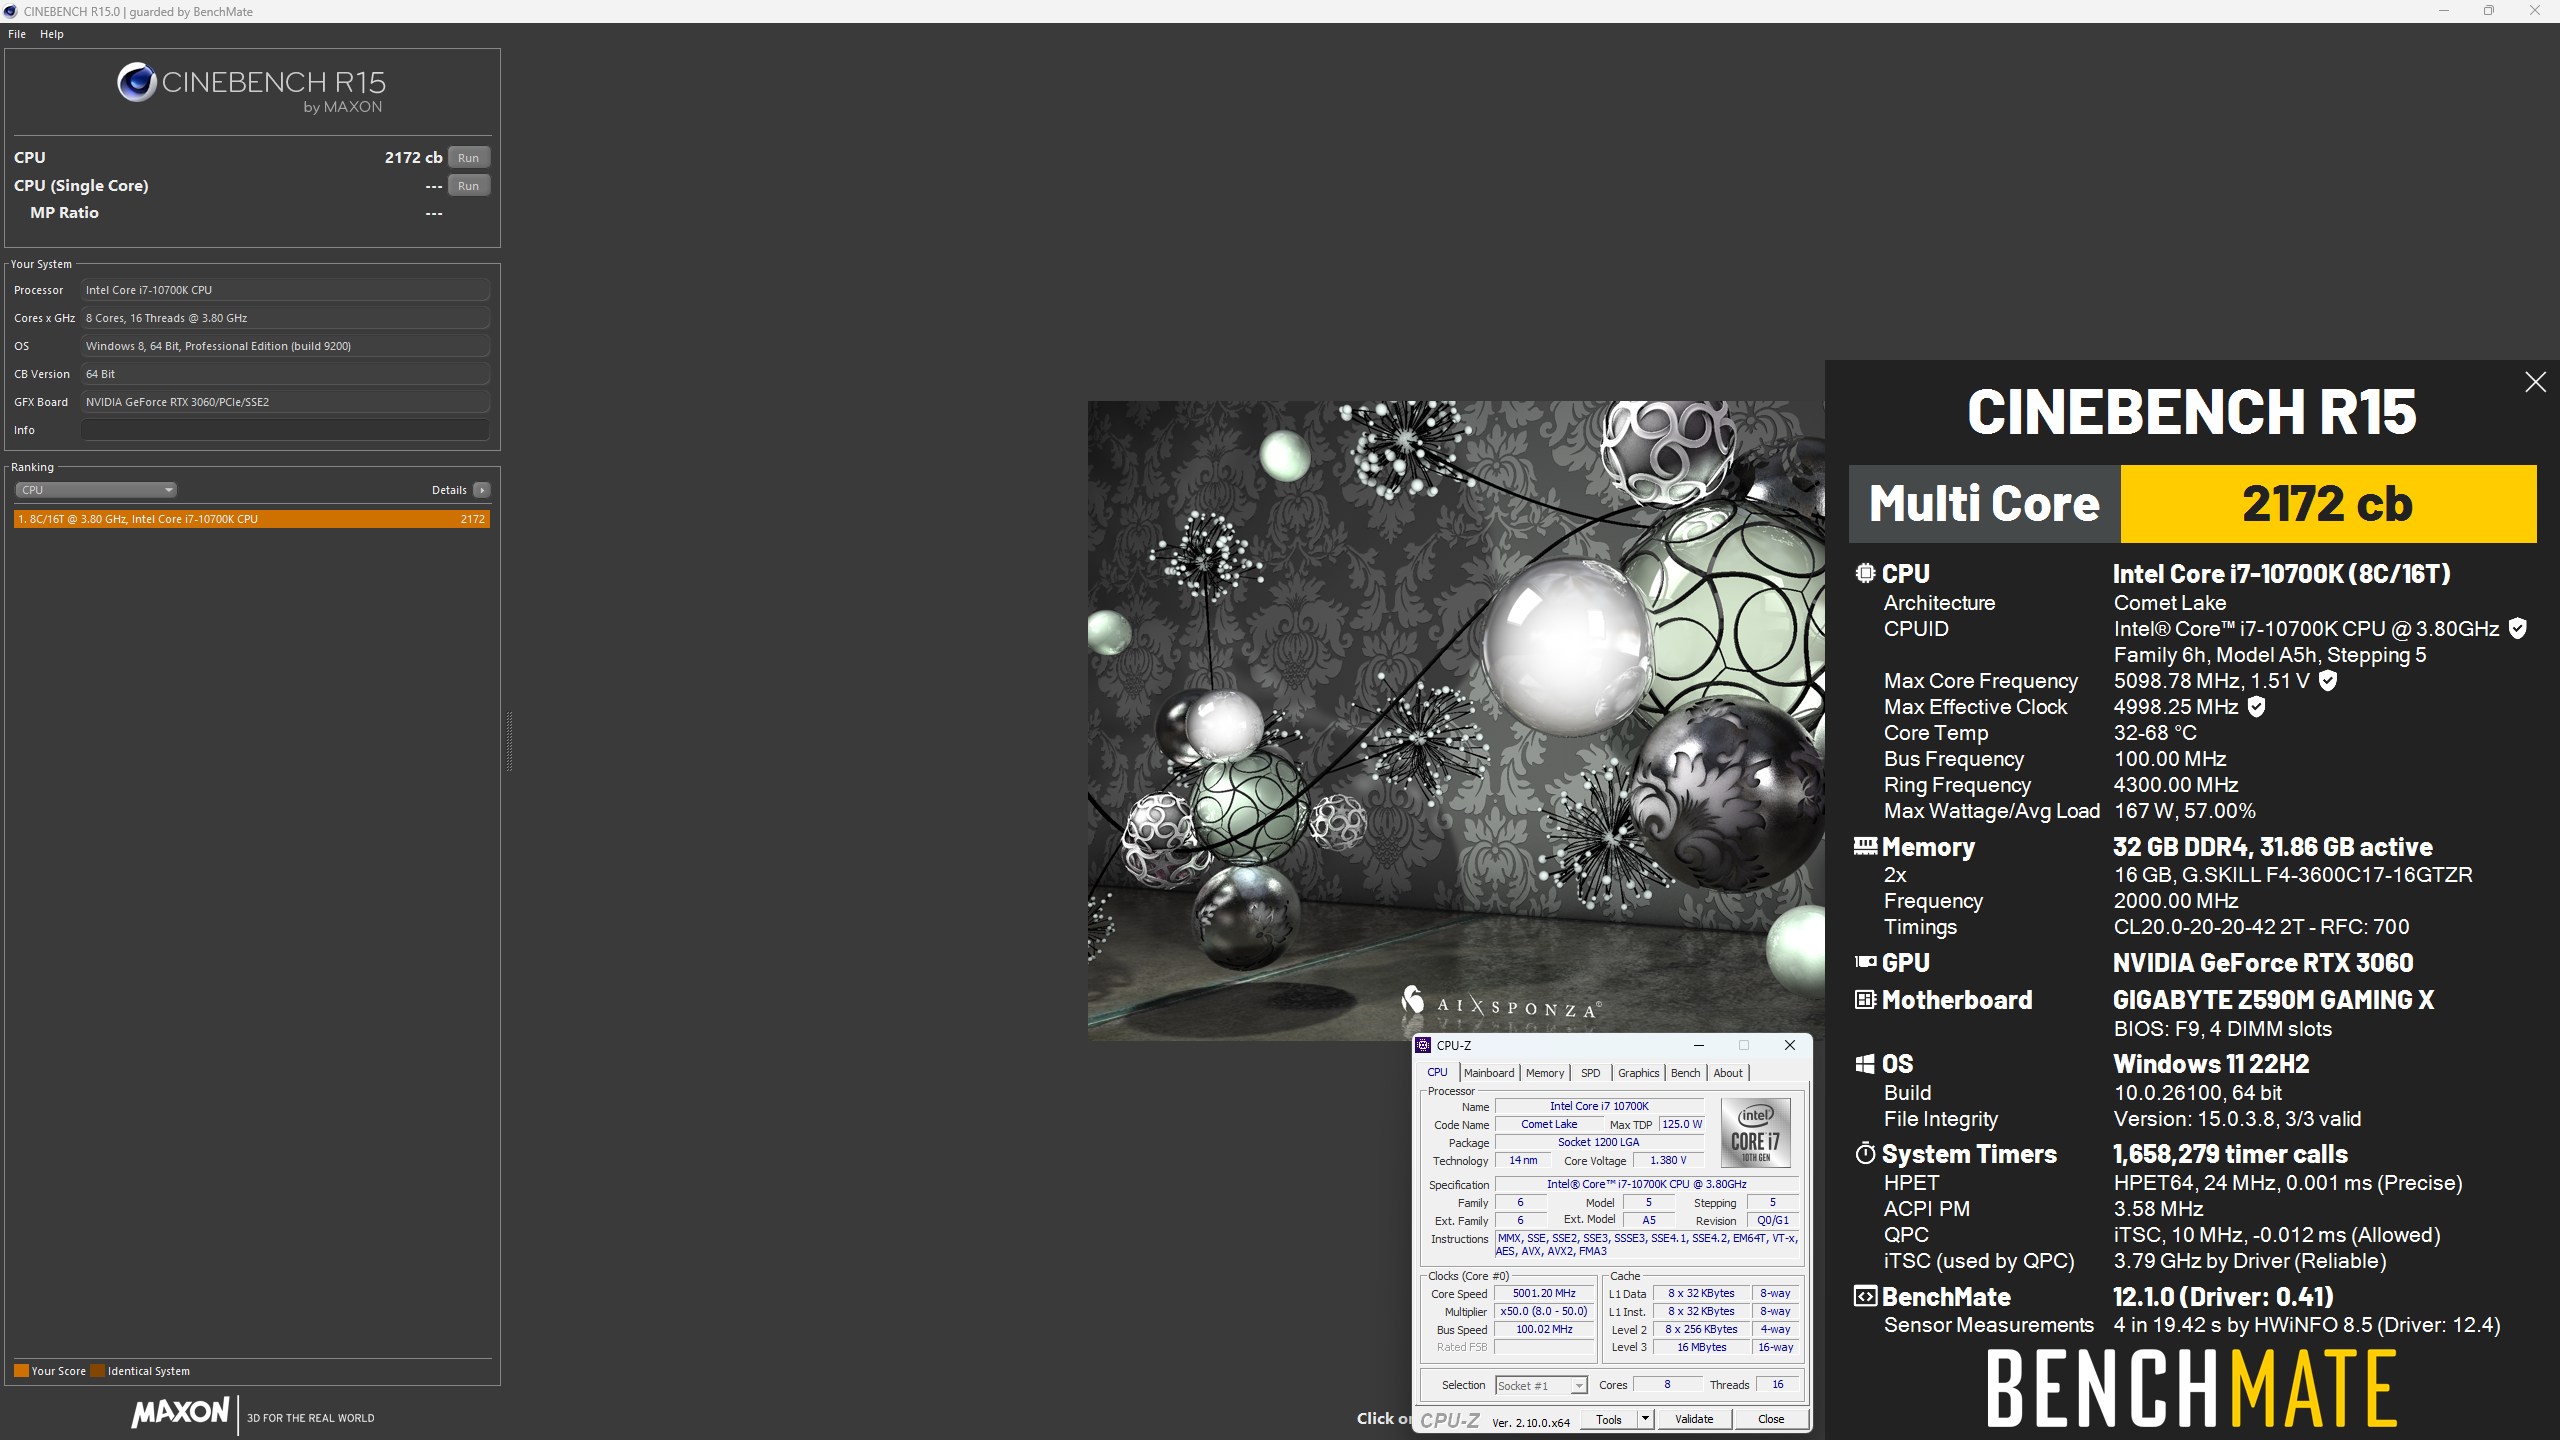Click the GIGABYTE Z590M GAMING X text
The image size is (2560, 1440).
click(x=2273, y=999)
